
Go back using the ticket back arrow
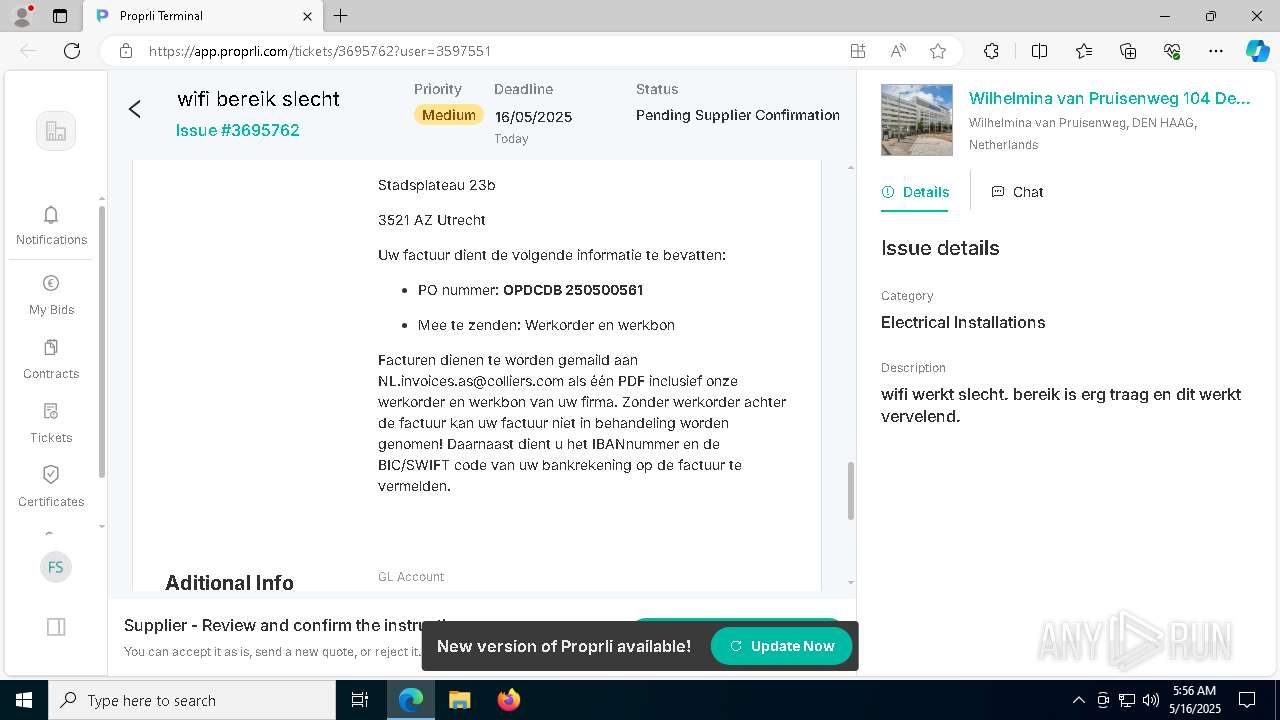(135, 109)
